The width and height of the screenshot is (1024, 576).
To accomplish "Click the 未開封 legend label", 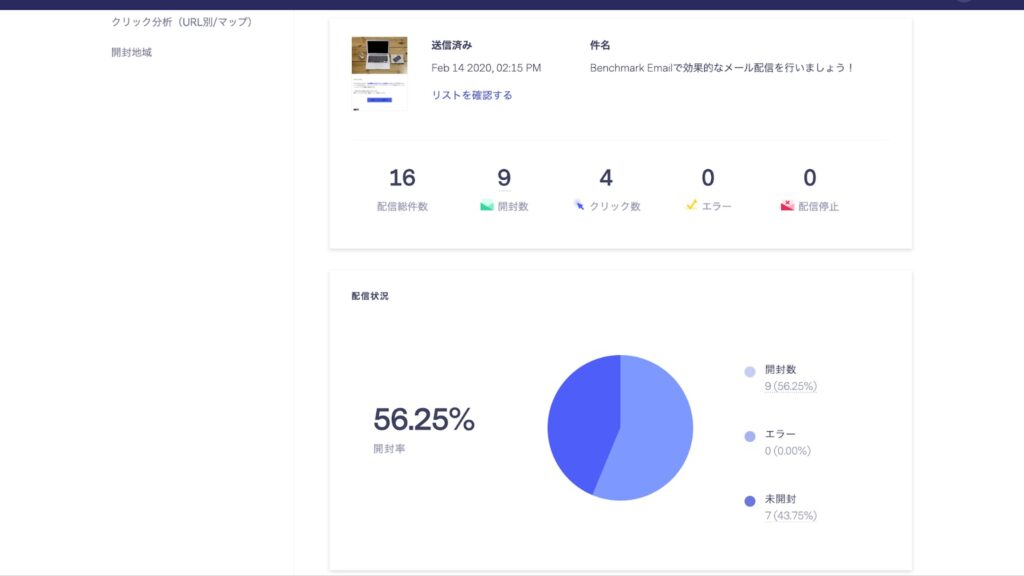I will click(x=780, y=498).
